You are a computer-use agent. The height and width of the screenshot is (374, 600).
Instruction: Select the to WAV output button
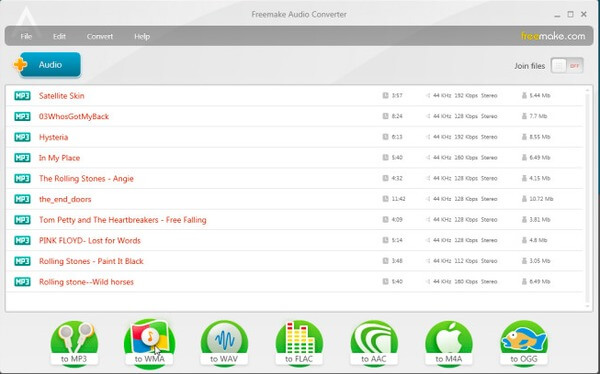pyautogui.click(x=224, y=343)
